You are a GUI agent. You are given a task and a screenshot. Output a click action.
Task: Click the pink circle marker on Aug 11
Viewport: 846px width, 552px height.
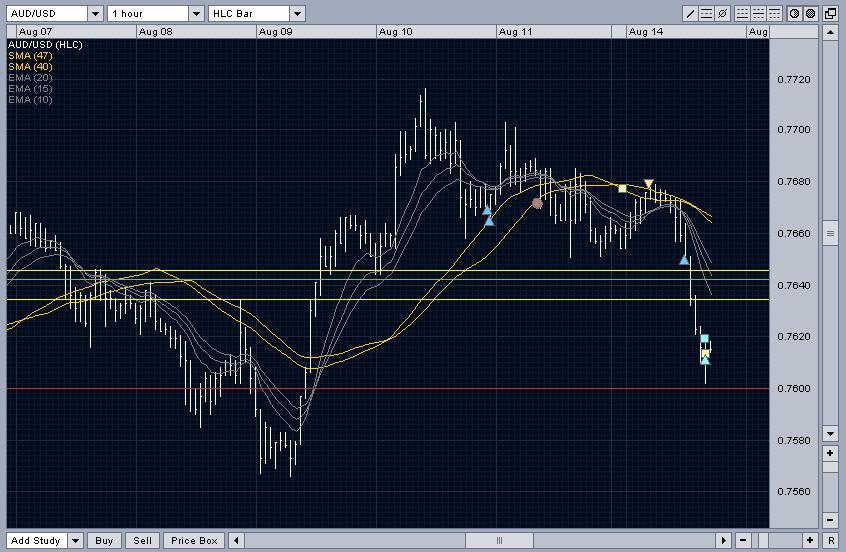point(537,203)
